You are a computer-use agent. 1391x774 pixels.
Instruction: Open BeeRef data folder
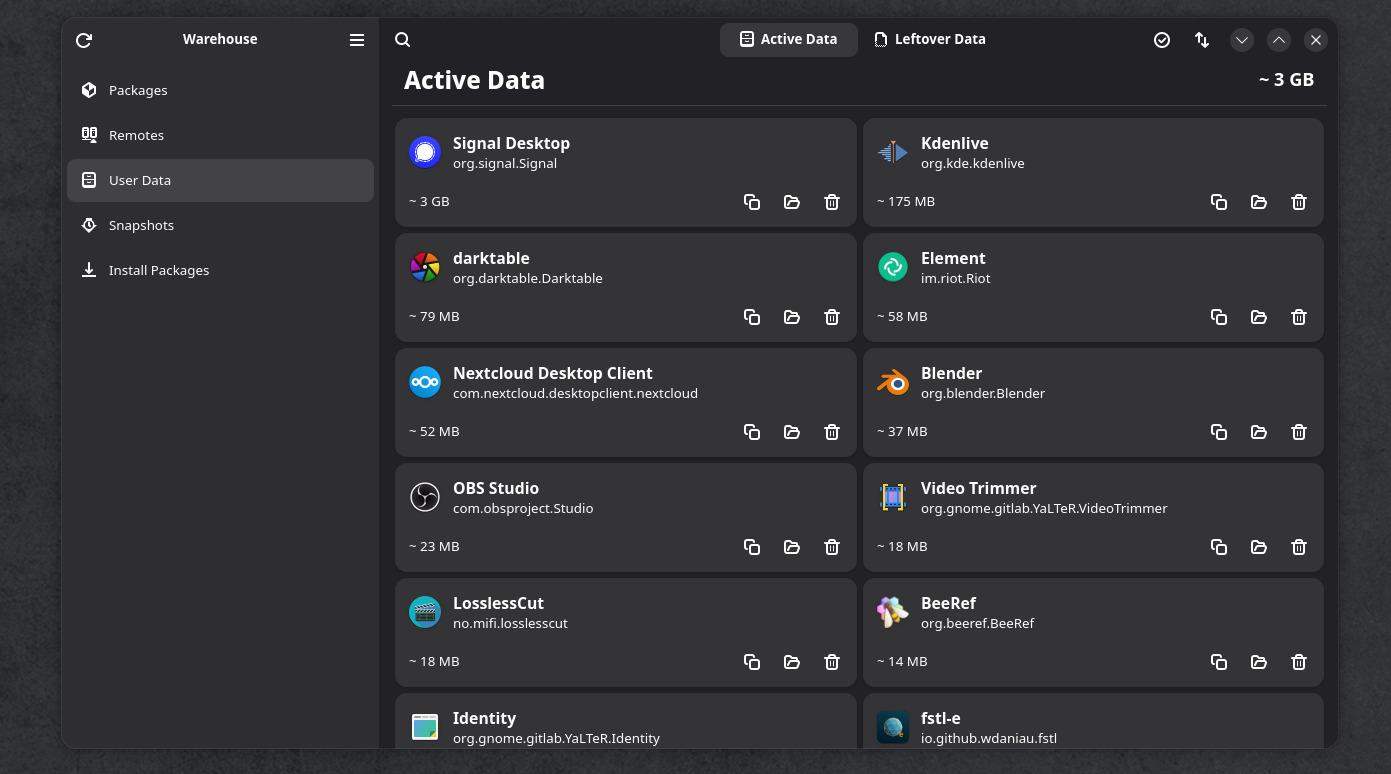coord(1259,662)
